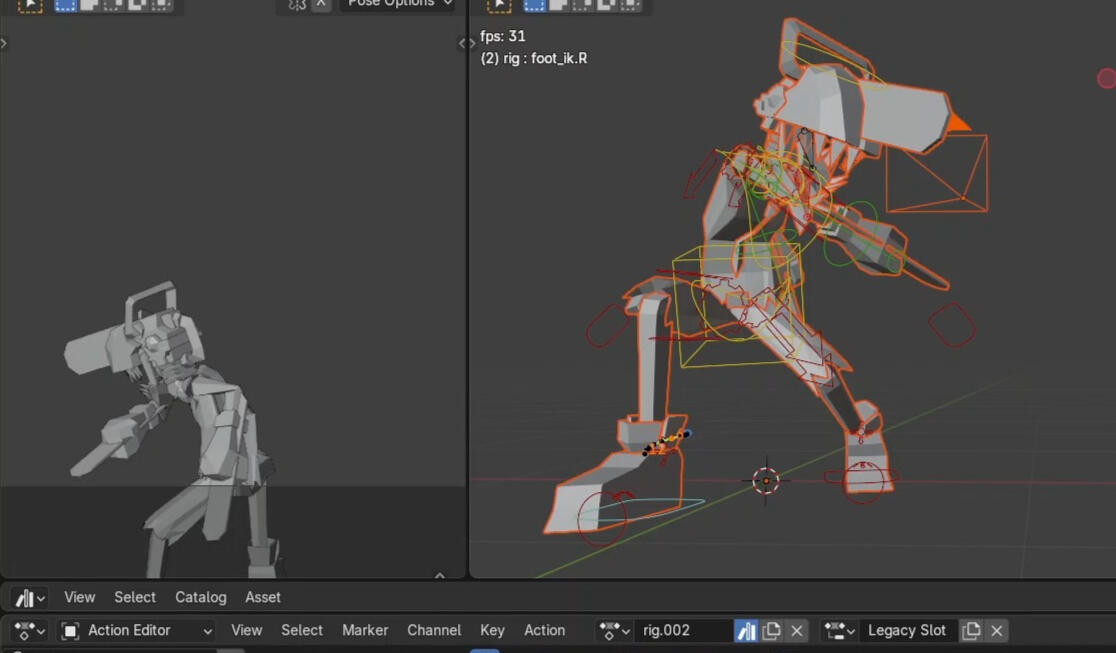The height and width of the screenshot is (653, 1116).
Task: Edit the rig.002 action name field
Action: point(683,631)
